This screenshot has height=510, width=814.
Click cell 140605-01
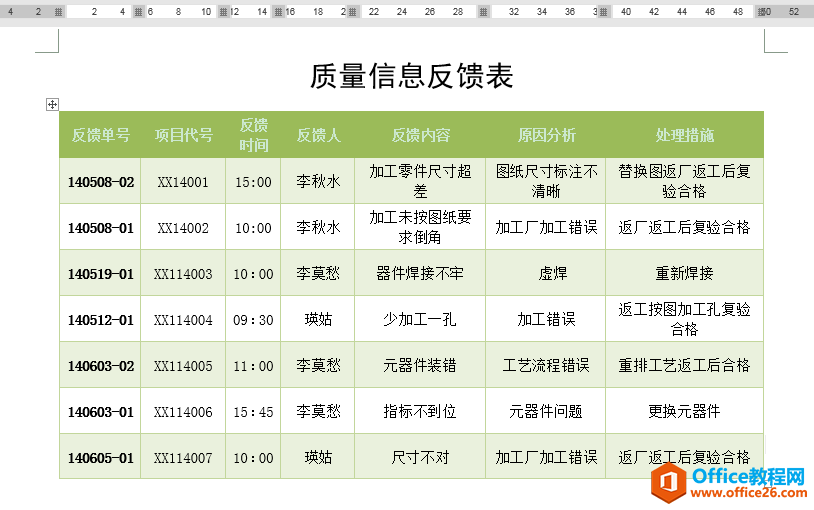click(101, 458)
